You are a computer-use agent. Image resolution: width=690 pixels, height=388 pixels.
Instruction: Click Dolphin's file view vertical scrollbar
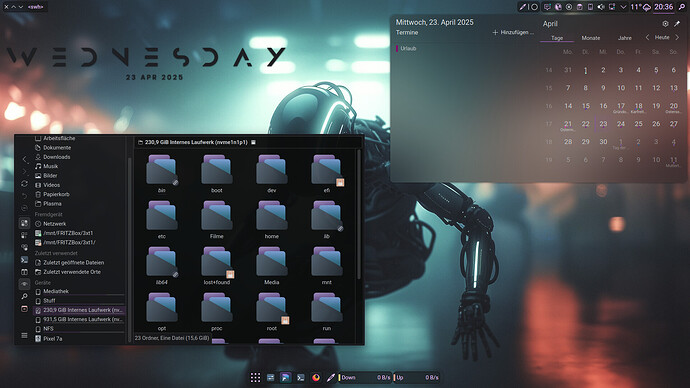coord(359,215)
